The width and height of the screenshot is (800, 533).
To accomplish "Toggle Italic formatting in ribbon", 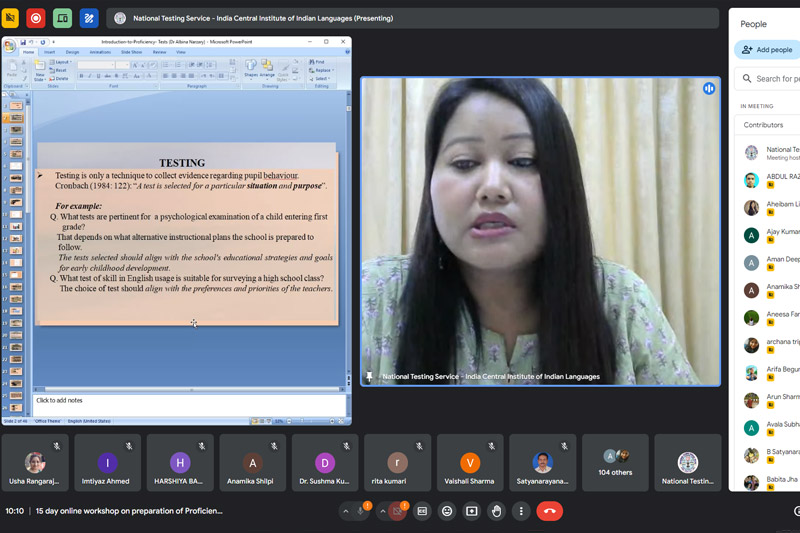I will pyautogui.click(x=90, y=76).
